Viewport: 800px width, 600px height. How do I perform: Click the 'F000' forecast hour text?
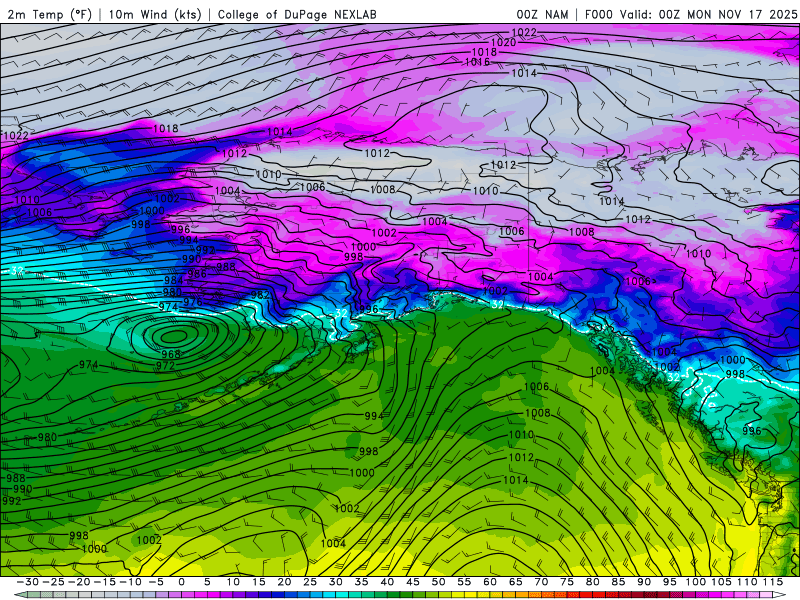[598, 14]
